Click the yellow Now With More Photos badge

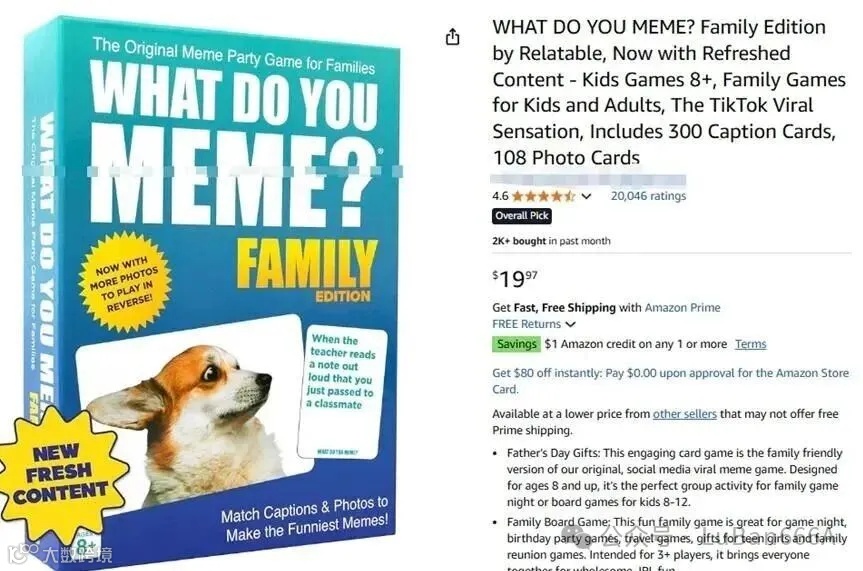[x=125, y=282]
